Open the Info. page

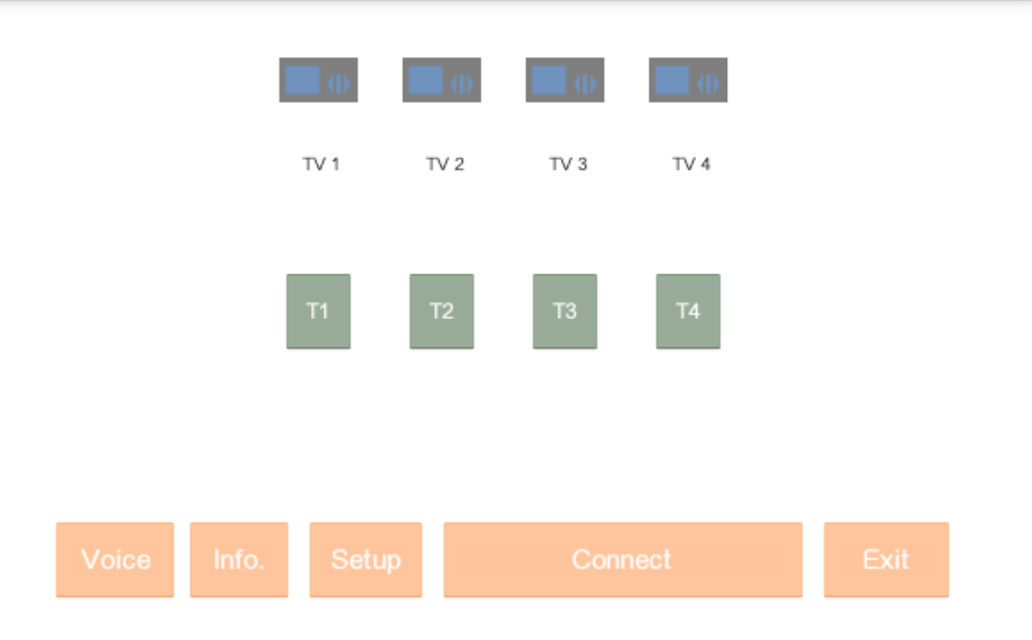pyautogui.click(x=239, y=560)
